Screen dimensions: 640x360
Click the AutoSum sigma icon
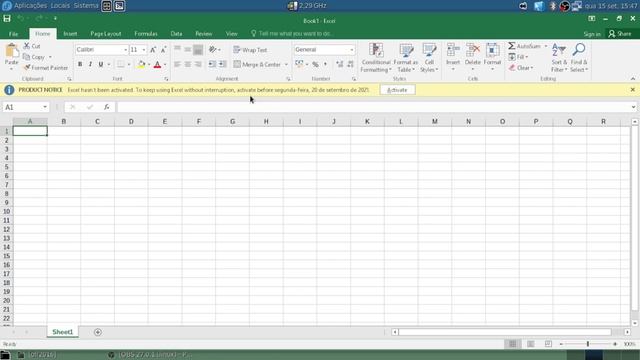click(511, 46)
